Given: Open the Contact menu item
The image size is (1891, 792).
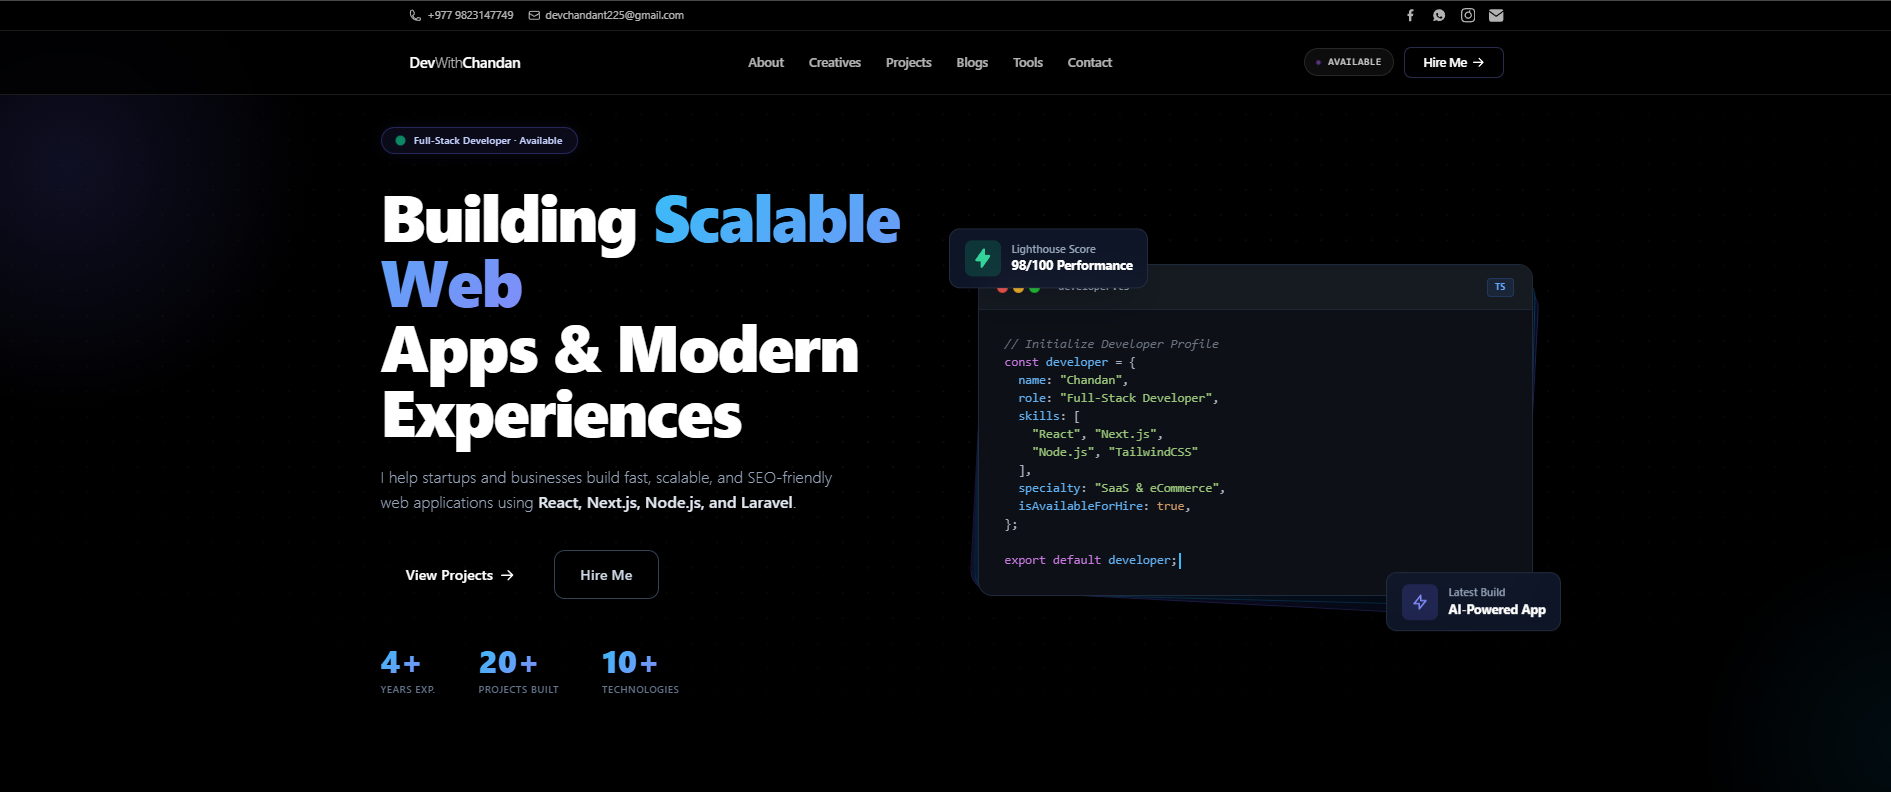Looking at the screenshot, I should 1090,62.
